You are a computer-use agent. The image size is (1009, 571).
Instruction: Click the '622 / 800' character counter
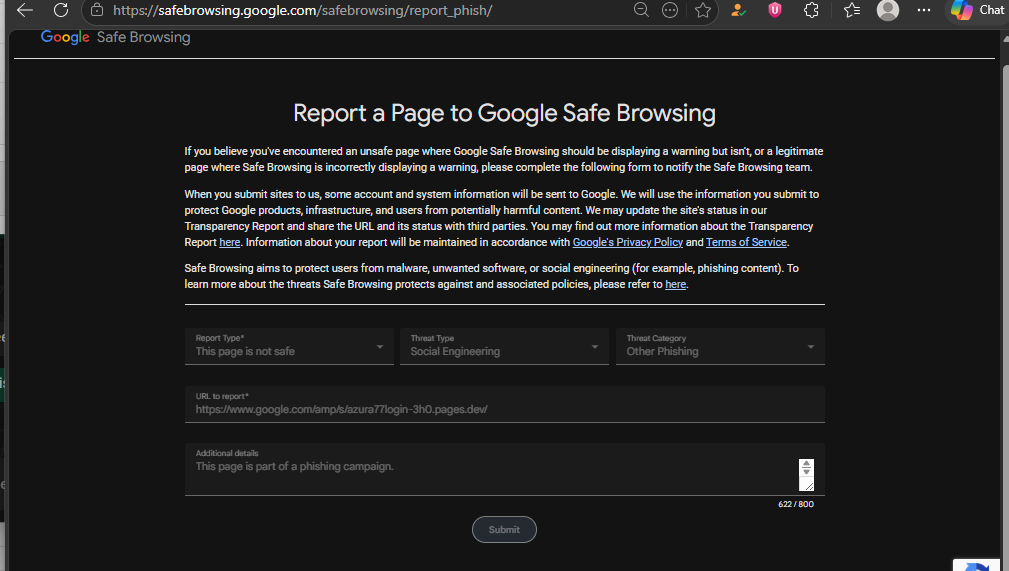[x=796, y=505]
